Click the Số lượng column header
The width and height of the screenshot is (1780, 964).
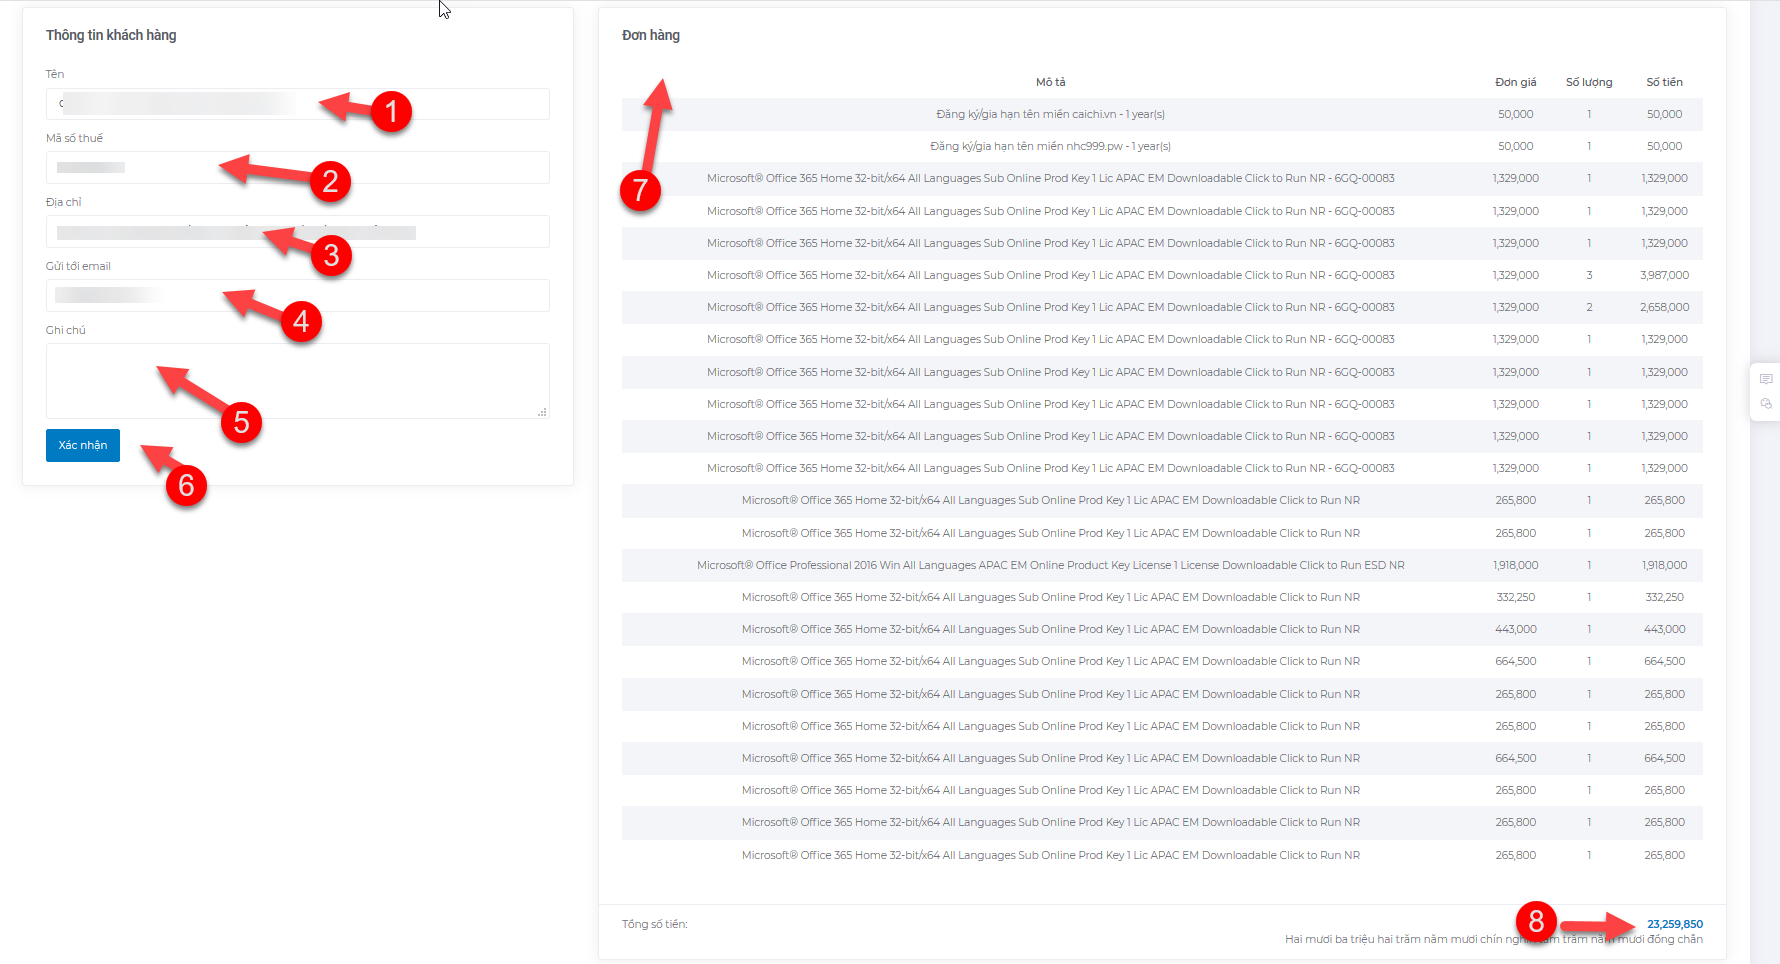pos(1589,82)
